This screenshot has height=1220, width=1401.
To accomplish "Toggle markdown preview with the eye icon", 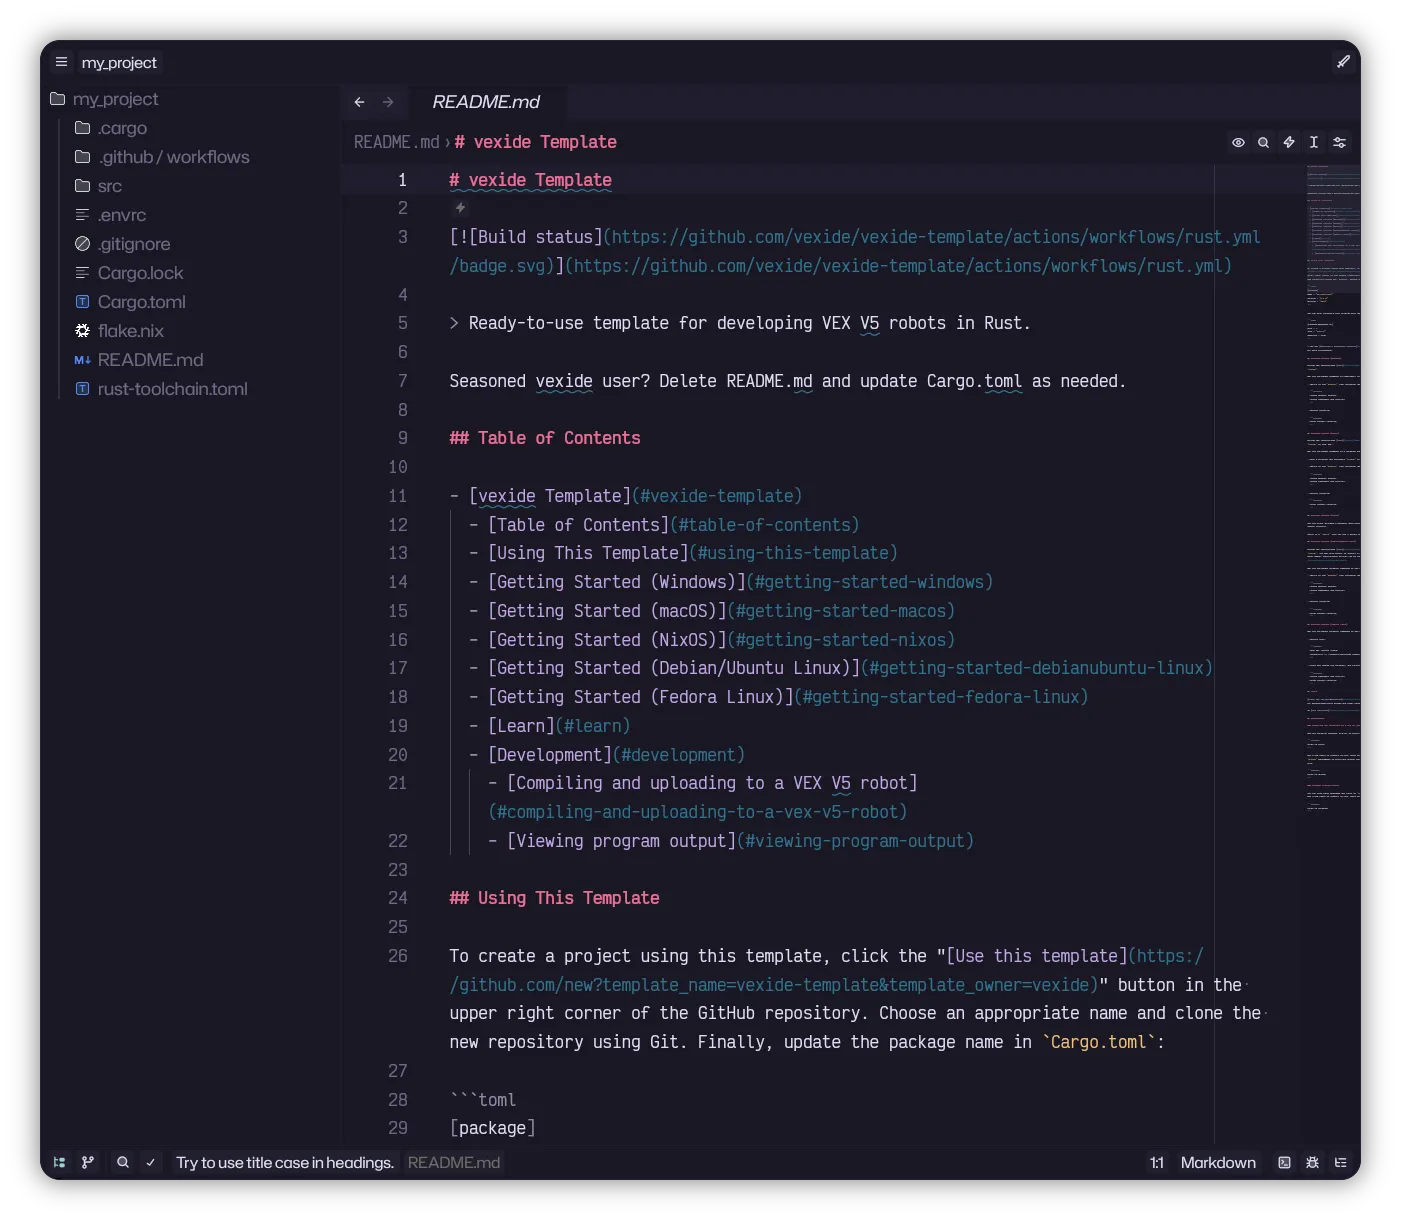I will pyautogui.click(x=1238, y=143).
